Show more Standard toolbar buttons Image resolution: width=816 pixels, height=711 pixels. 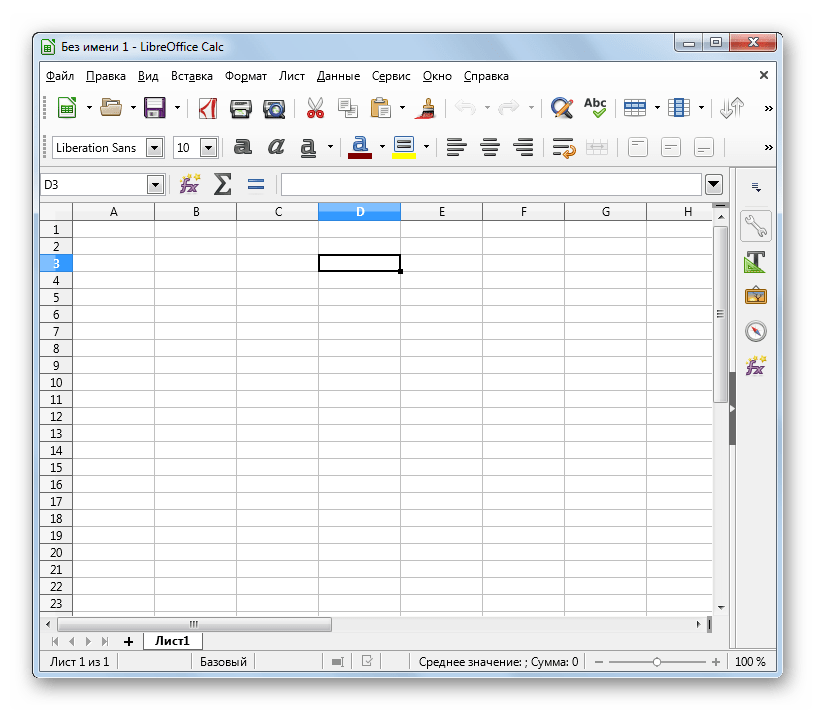768,108
